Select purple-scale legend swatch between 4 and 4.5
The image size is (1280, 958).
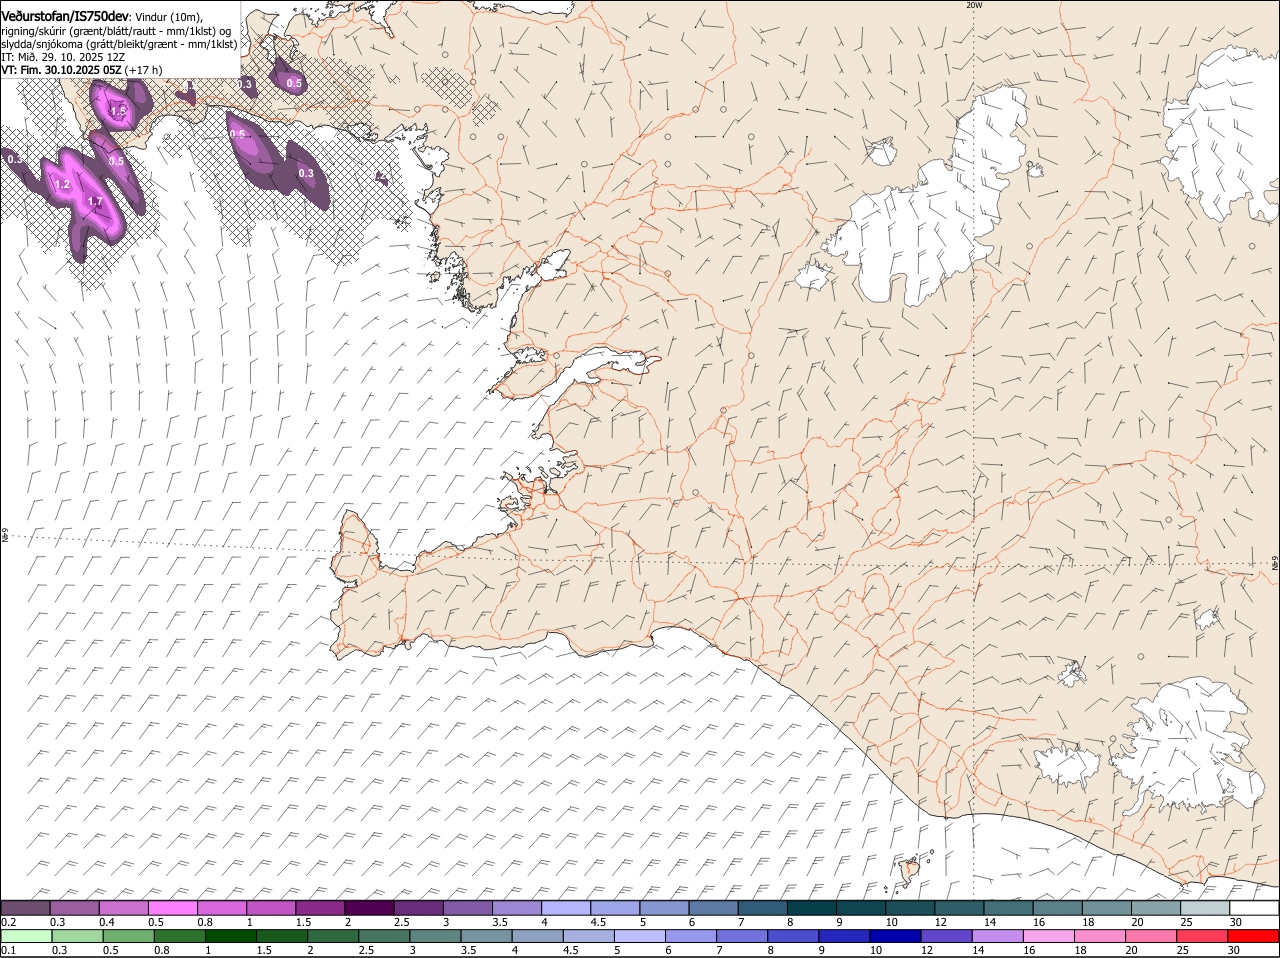(566, 907)
